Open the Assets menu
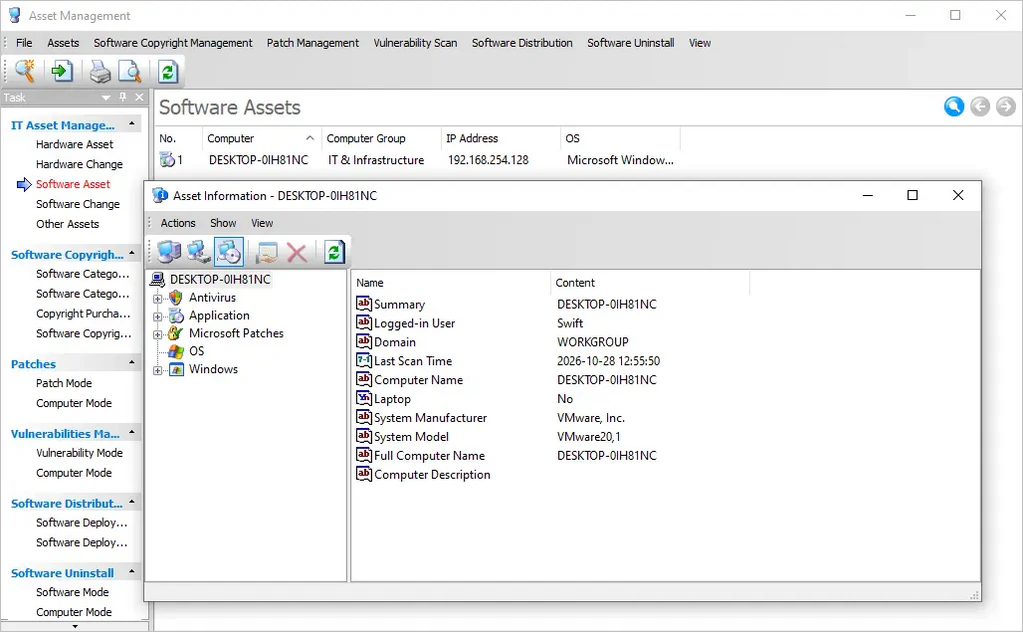The image size is (1023, 632). point(63,43)
